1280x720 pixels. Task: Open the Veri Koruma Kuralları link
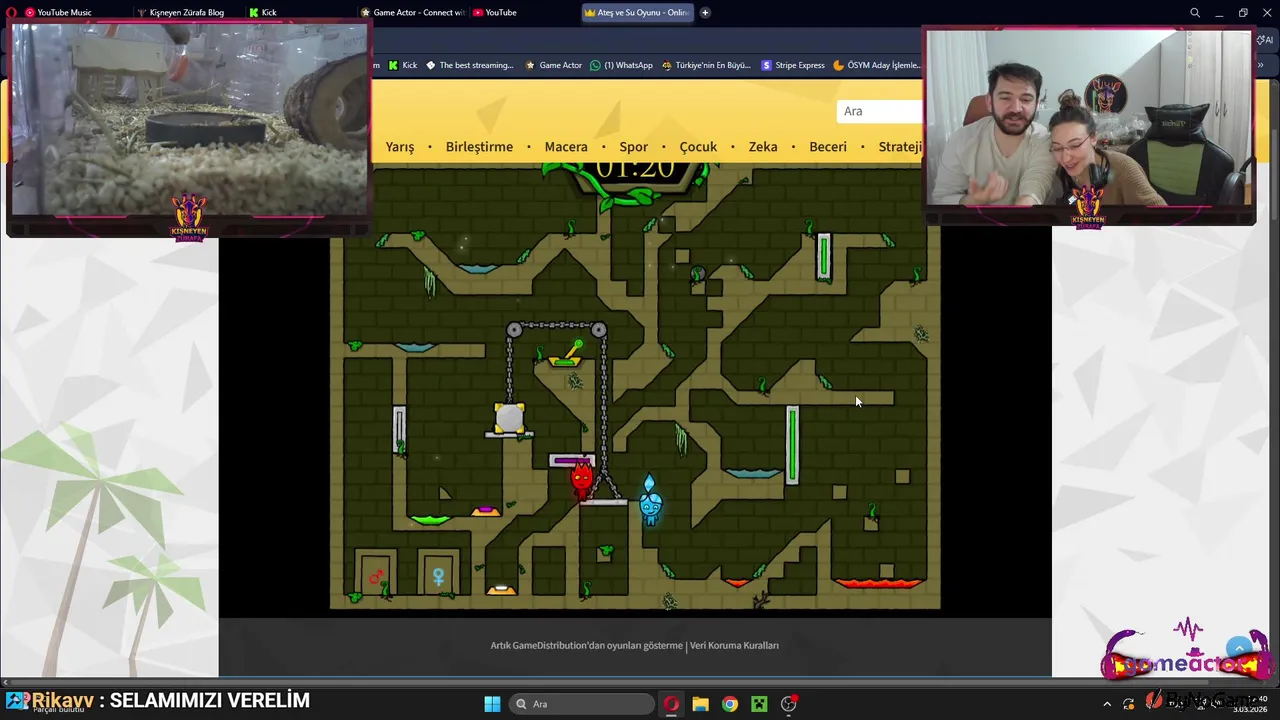734,646
